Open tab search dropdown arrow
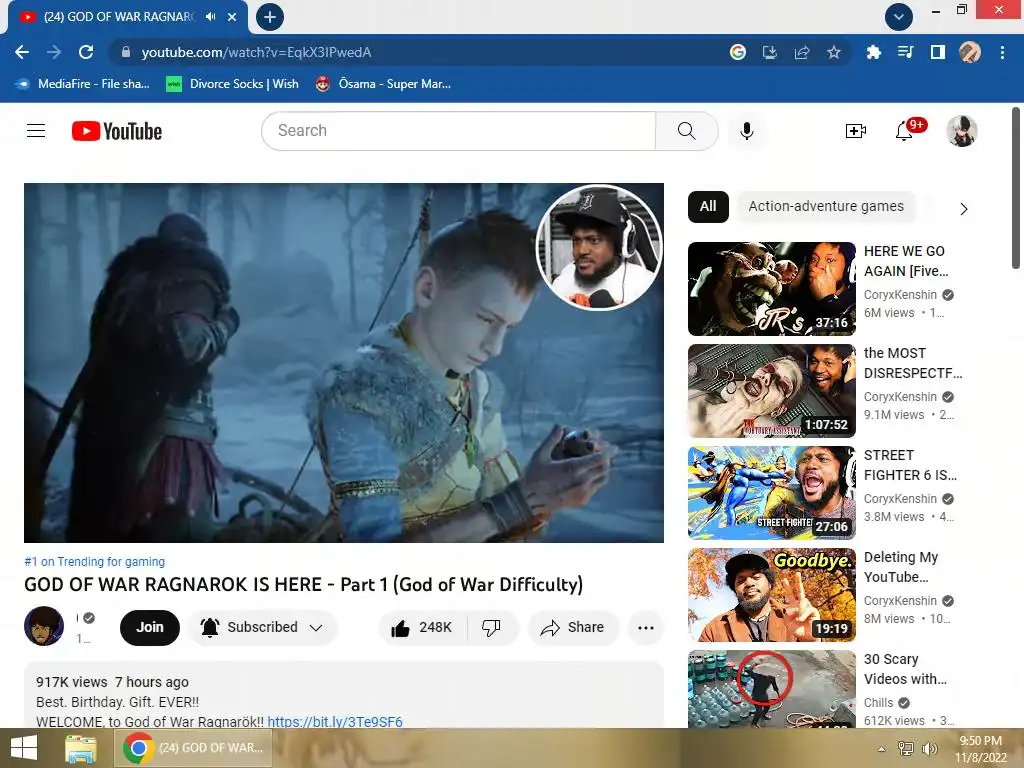1024x768 pixels. 899,17
